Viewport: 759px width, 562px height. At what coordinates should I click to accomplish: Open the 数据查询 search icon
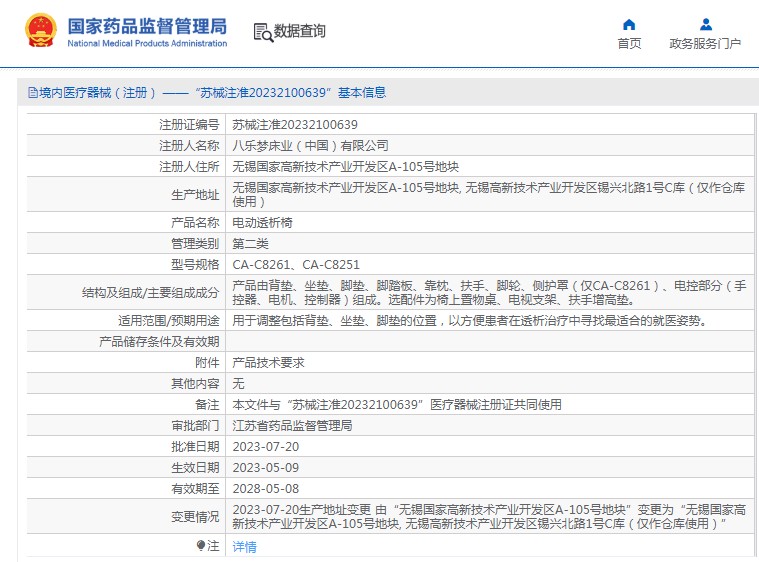click(263, 32)
